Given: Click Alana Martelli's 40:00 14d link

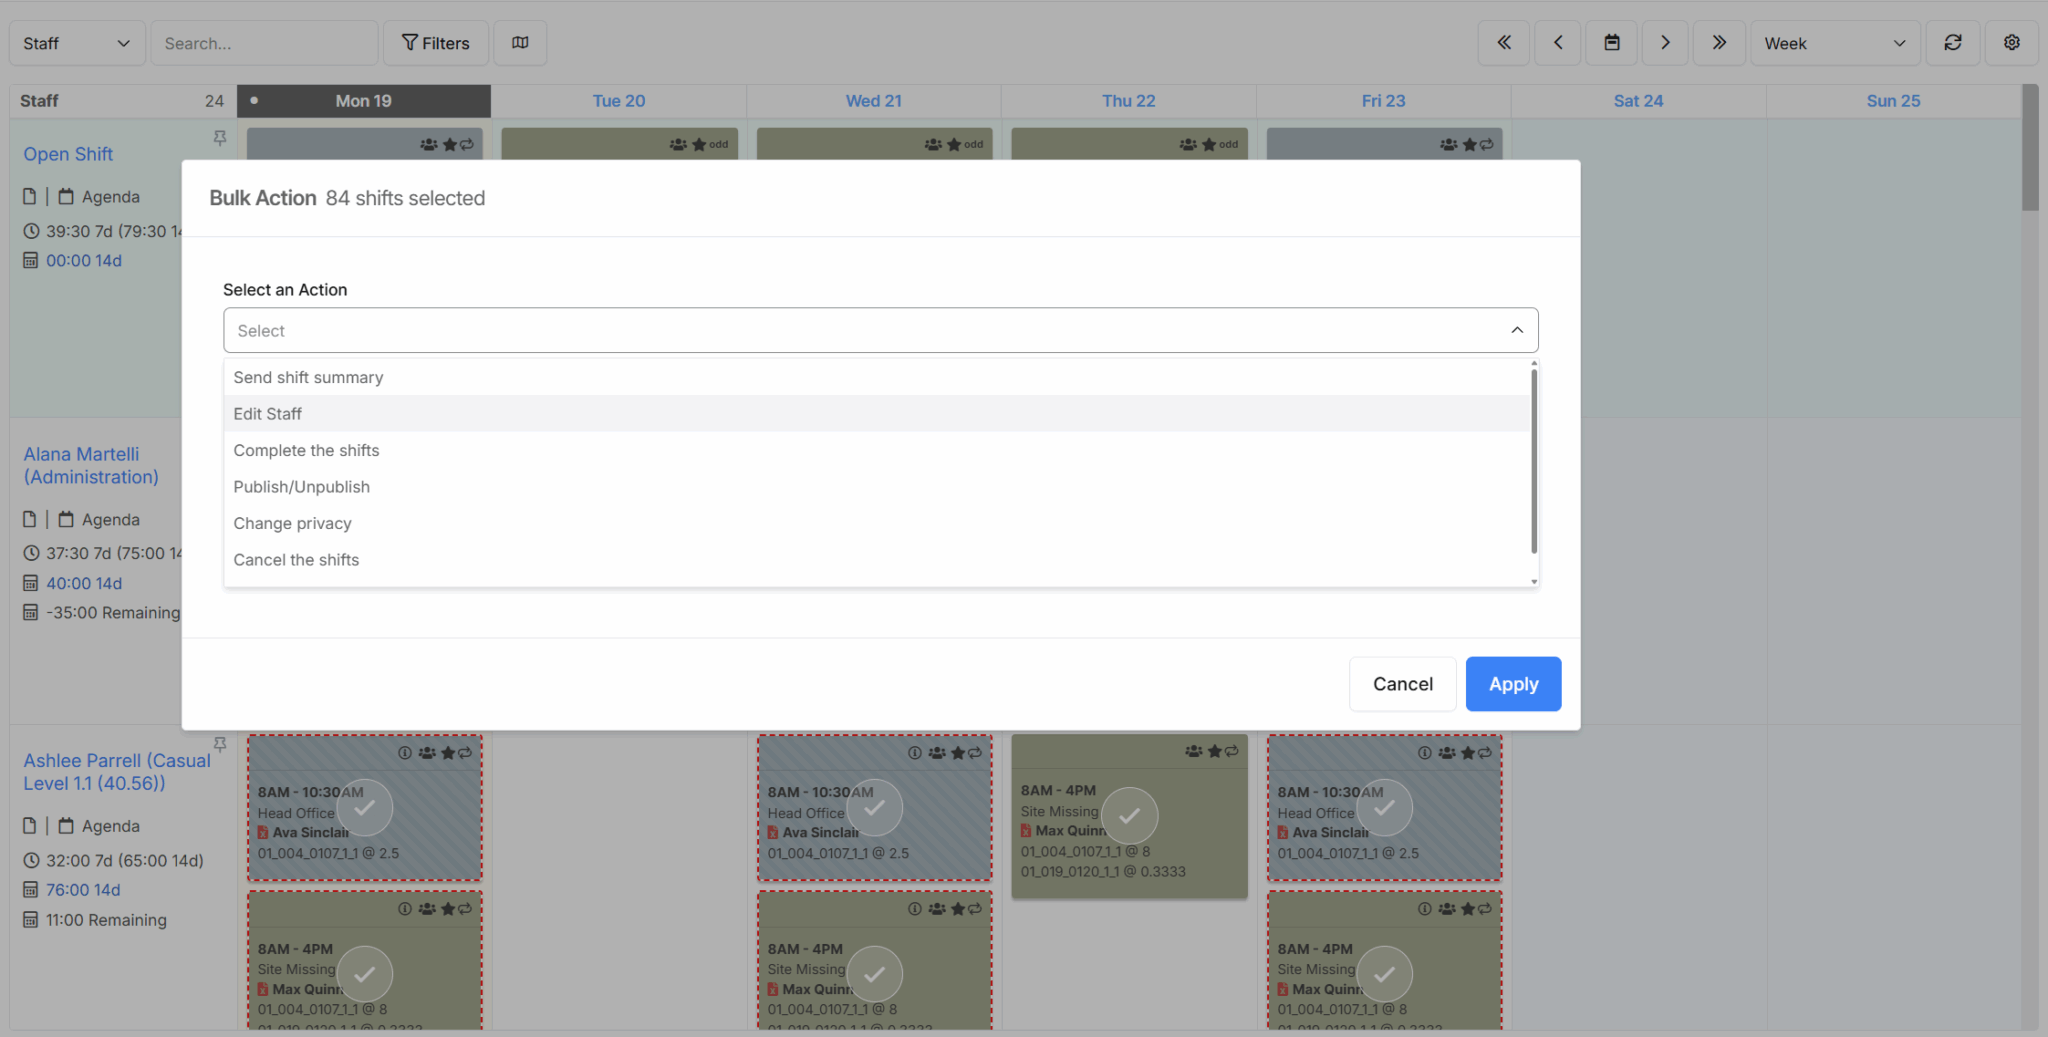Looking at the screenshot, I should 84,583.
